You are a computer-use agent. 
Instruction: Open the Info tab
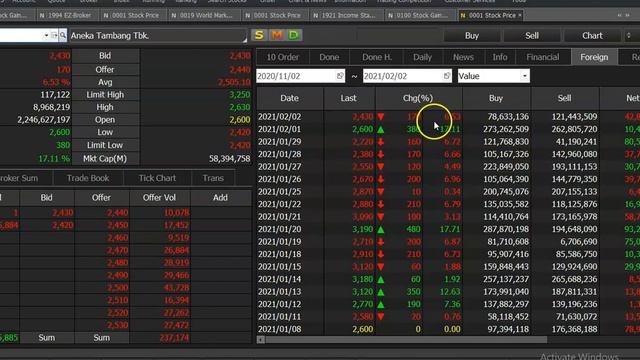pyautogui.click(x=500, y=57)
